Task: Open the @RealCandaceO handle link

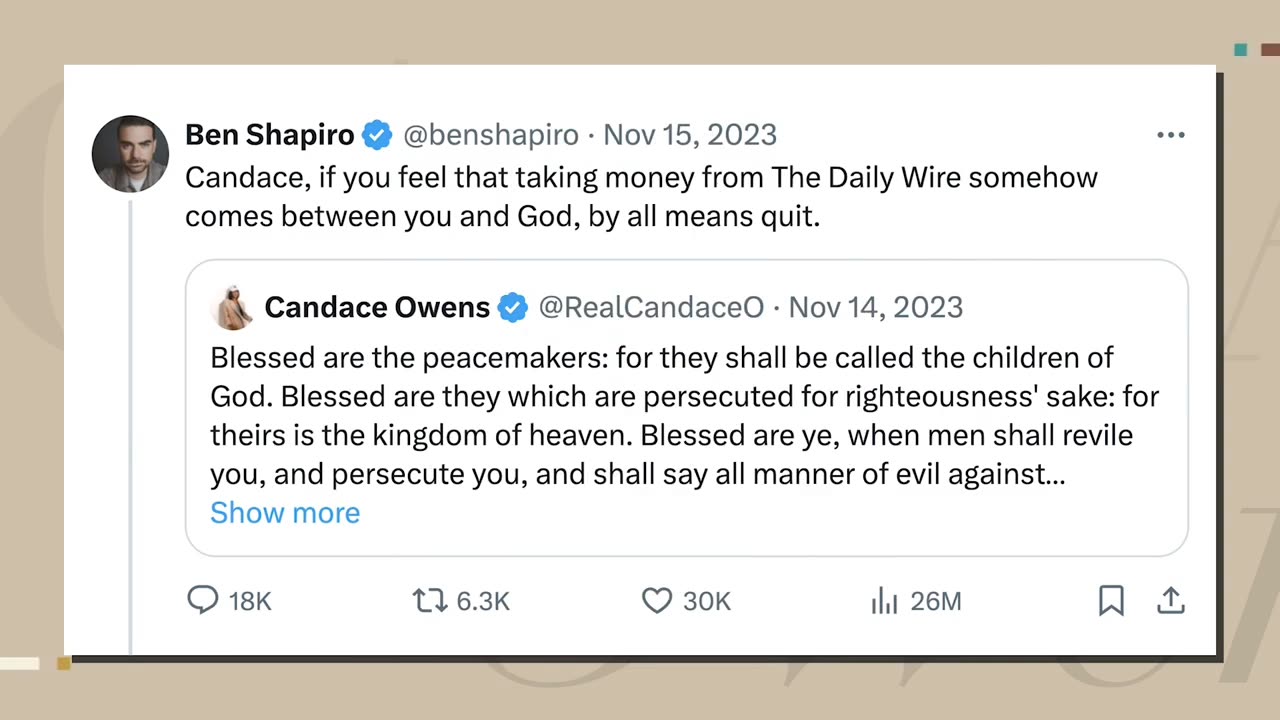Action: (x=651, y=307)
